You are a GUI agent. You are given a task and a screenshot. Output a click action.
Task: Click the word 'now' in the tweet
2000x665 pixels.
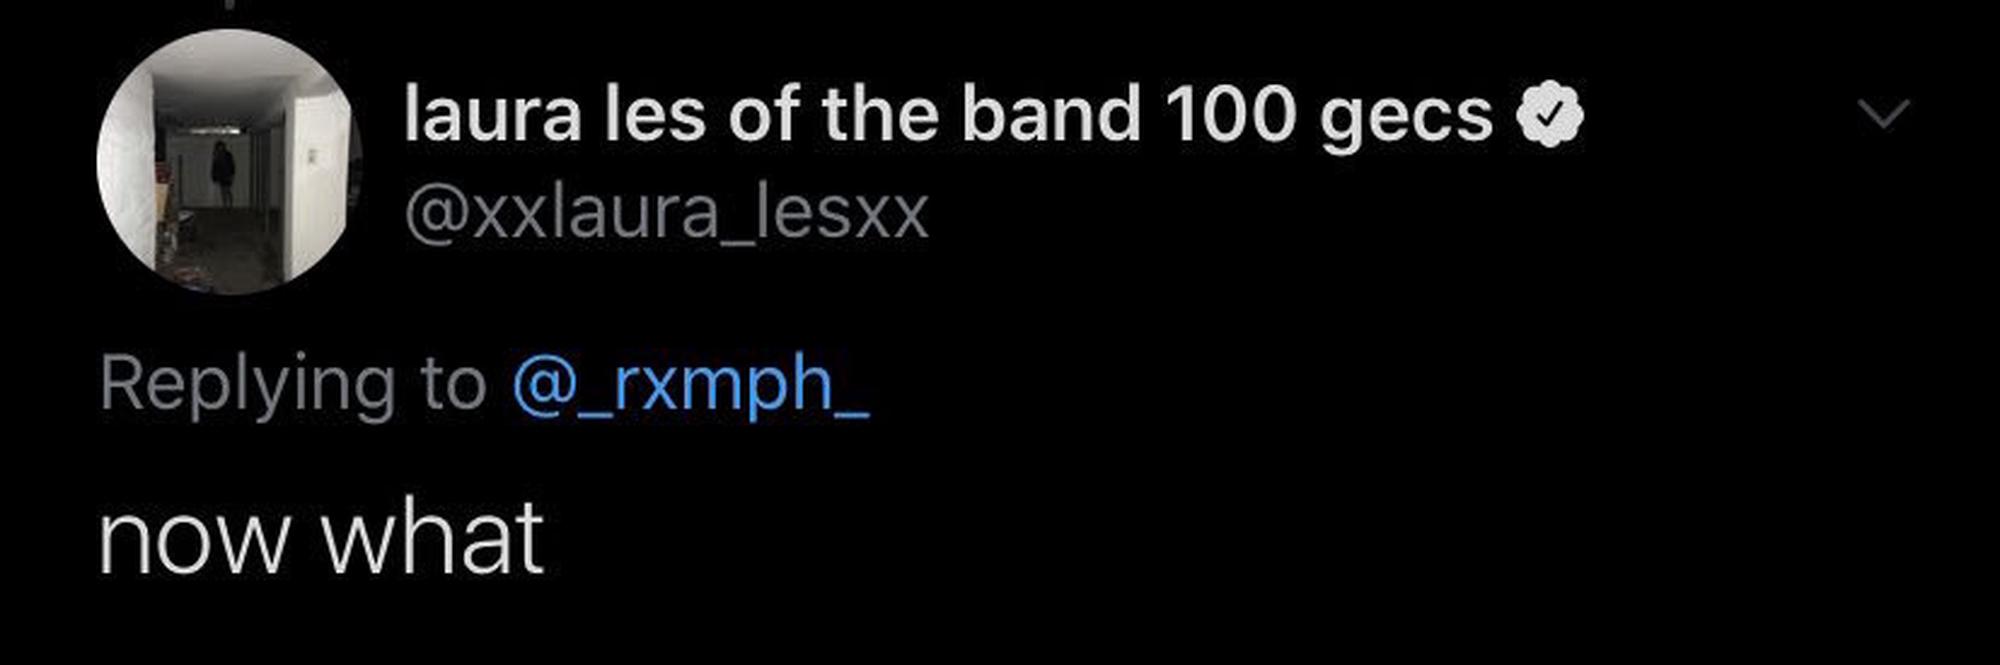pyautogui.click(x=192, y=541)
